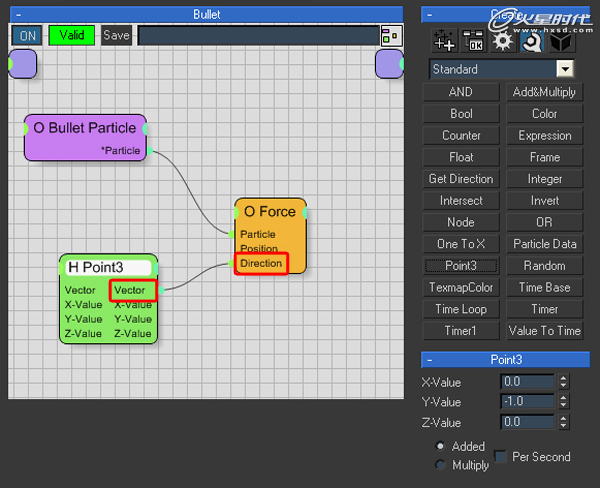Select the O Bullet Particle node
The image size is (600, 488).
tap(85, 137)
